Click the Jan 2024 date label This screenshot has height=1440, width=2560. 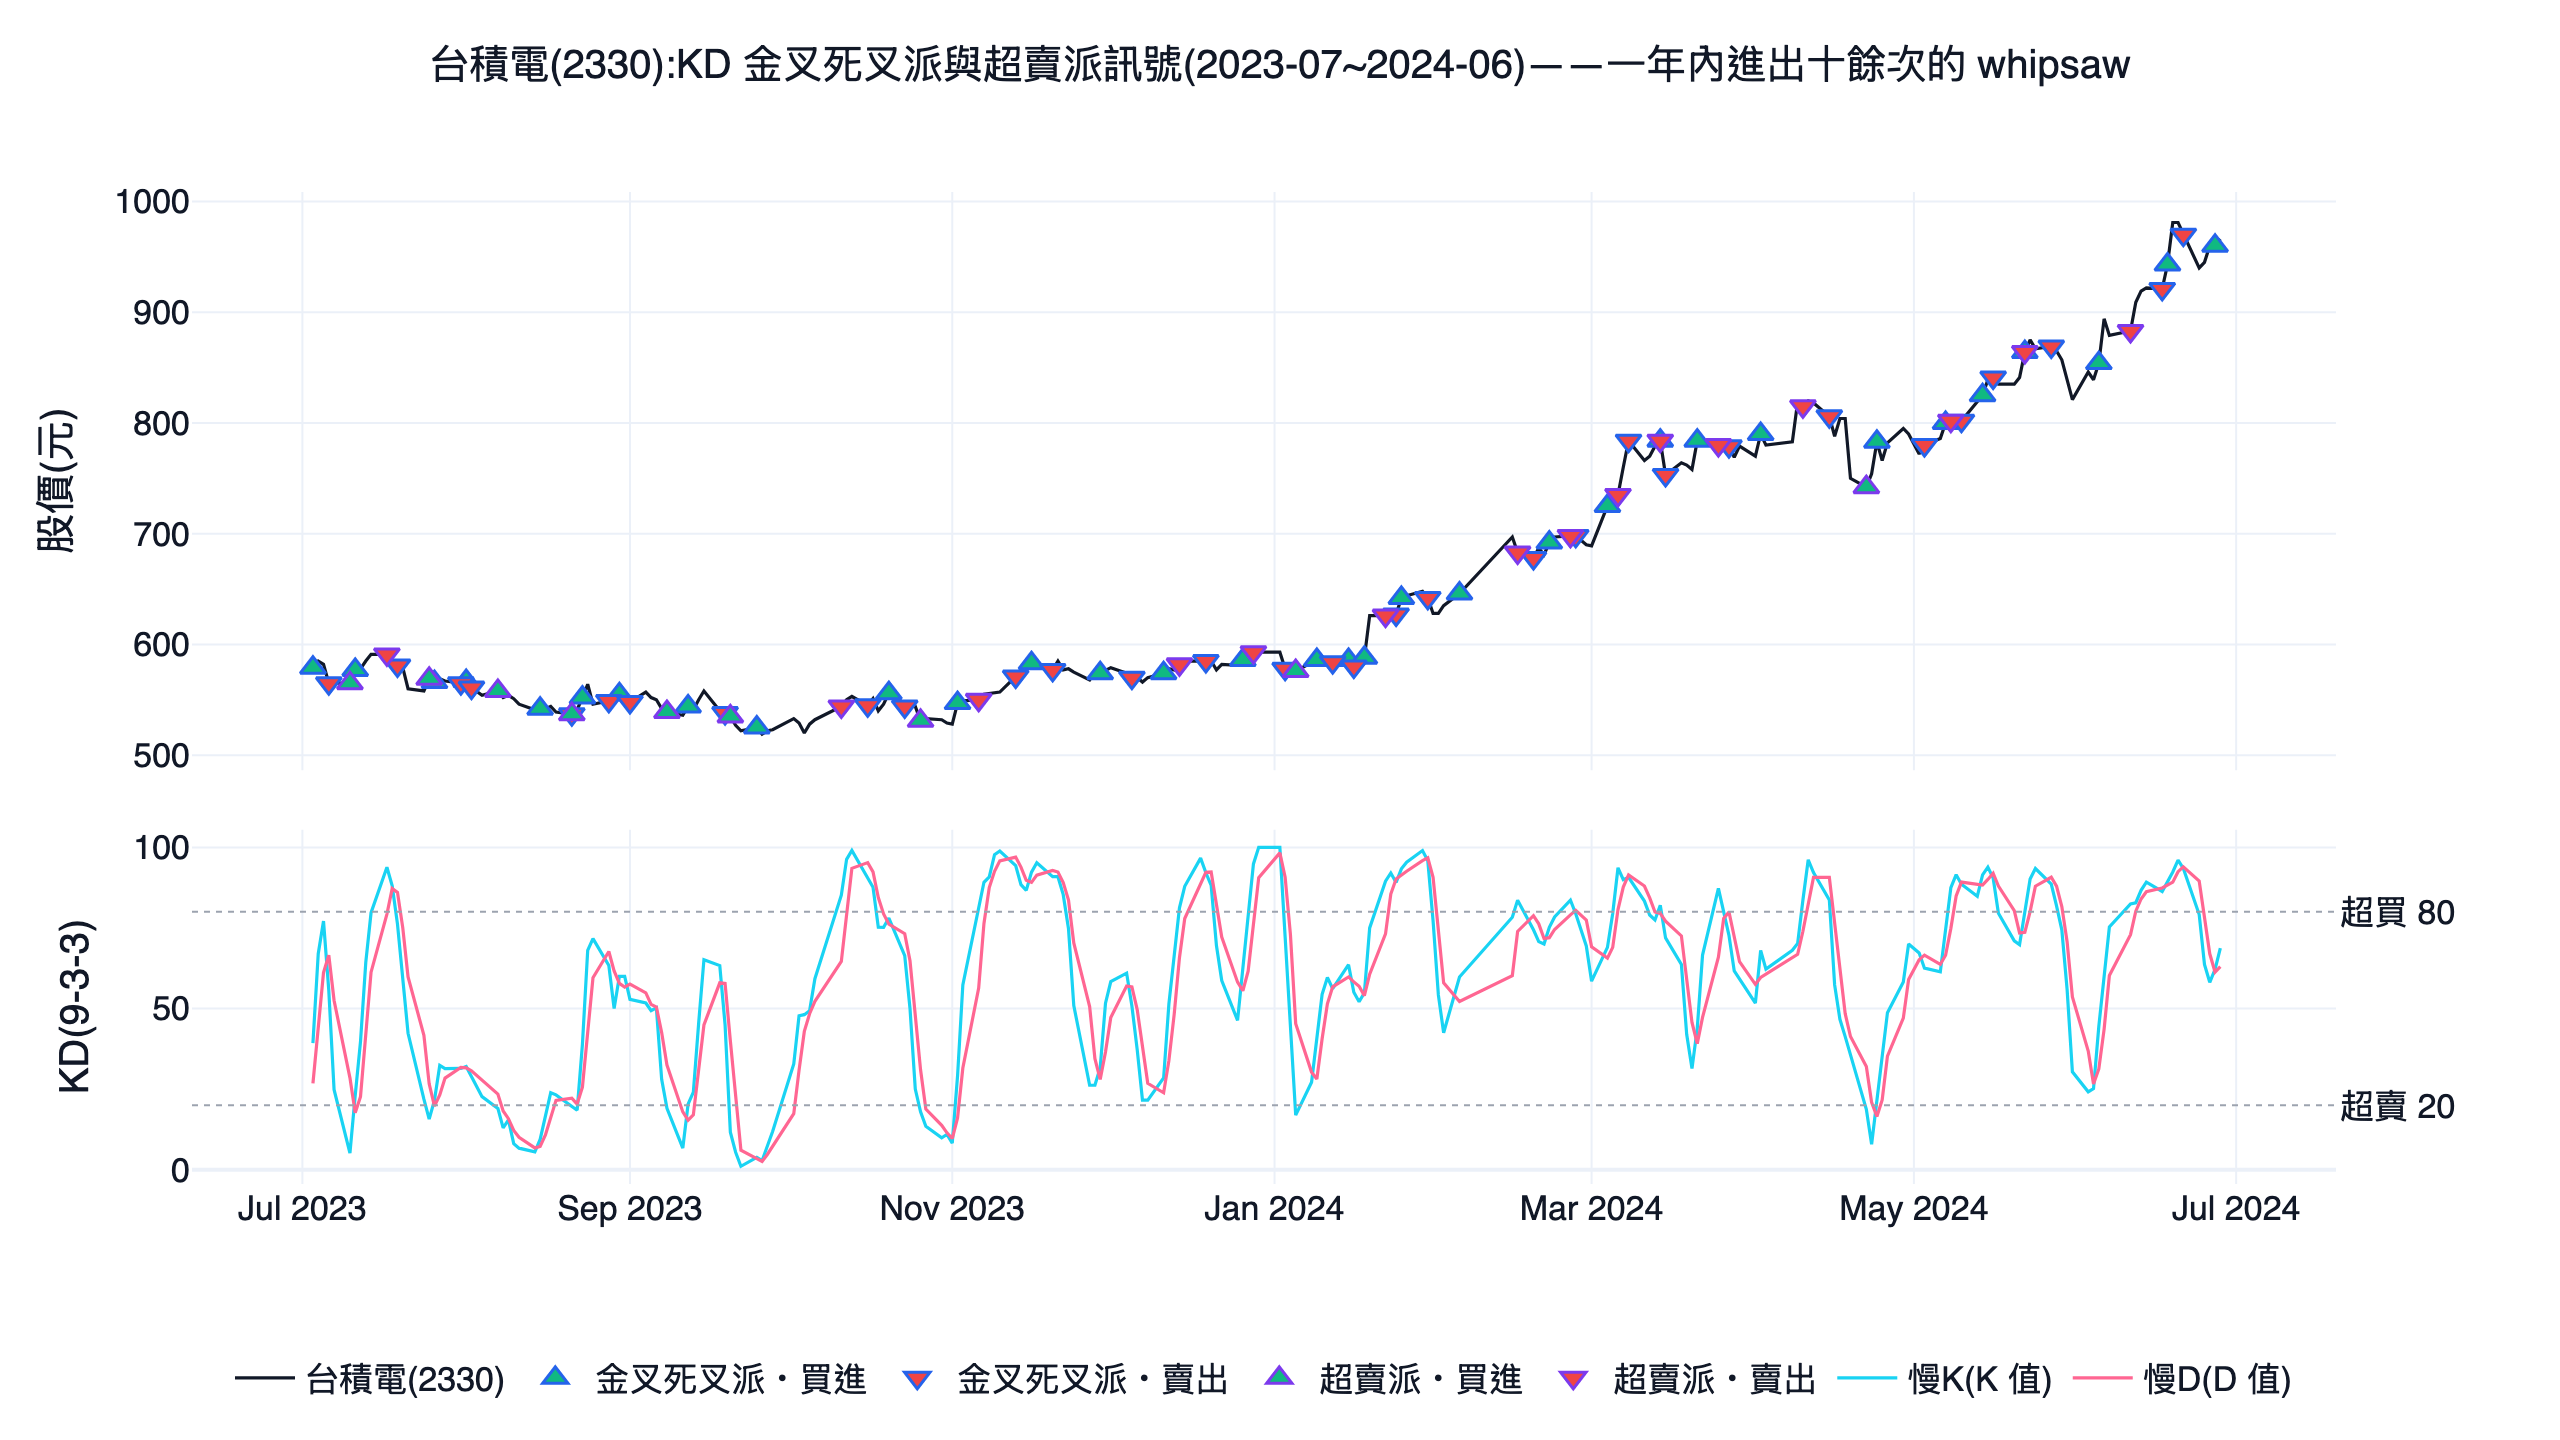tap(1274, 1209)
